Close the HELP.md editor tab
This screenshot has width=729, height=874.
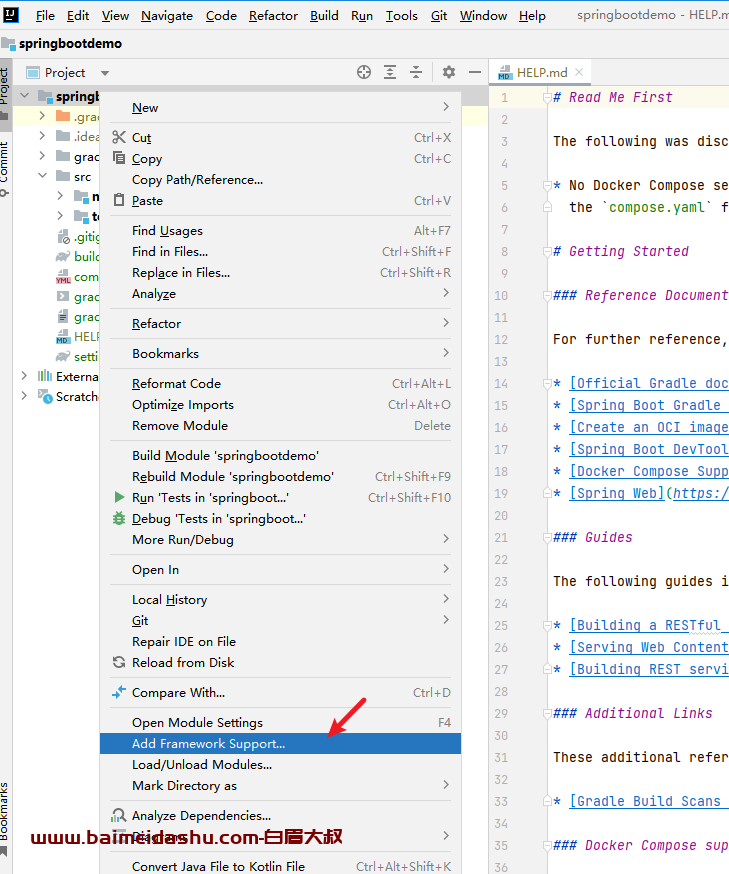tap(579, 72)
